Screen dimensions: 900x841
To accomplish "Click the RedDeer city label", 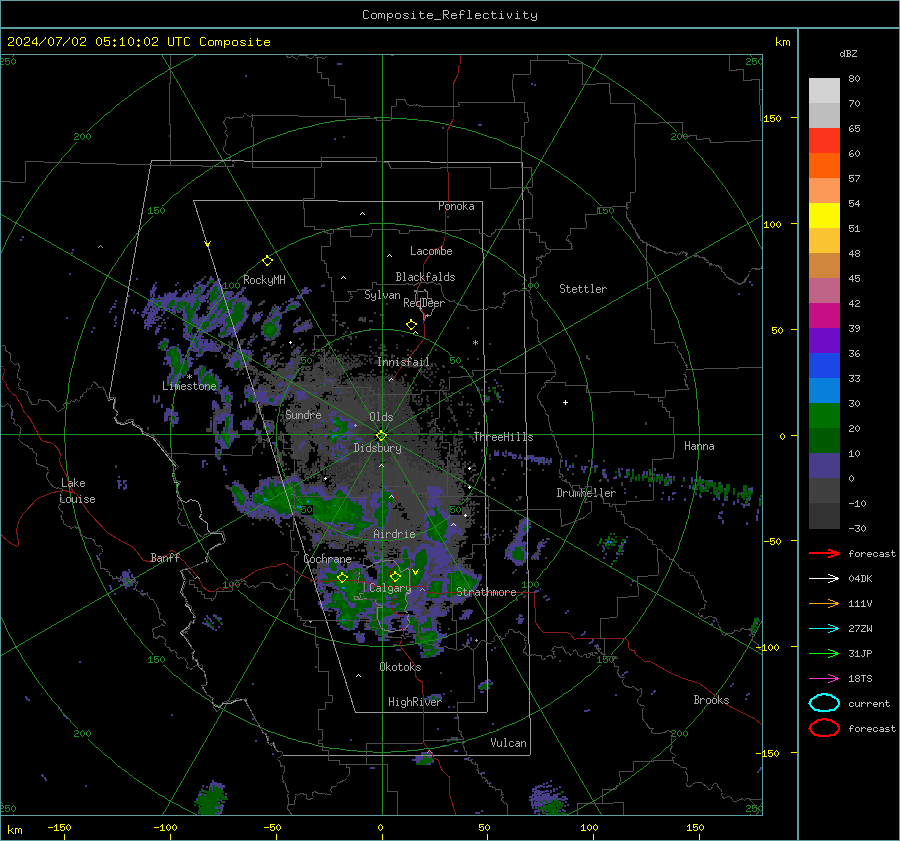I will [x=424, y=303].
